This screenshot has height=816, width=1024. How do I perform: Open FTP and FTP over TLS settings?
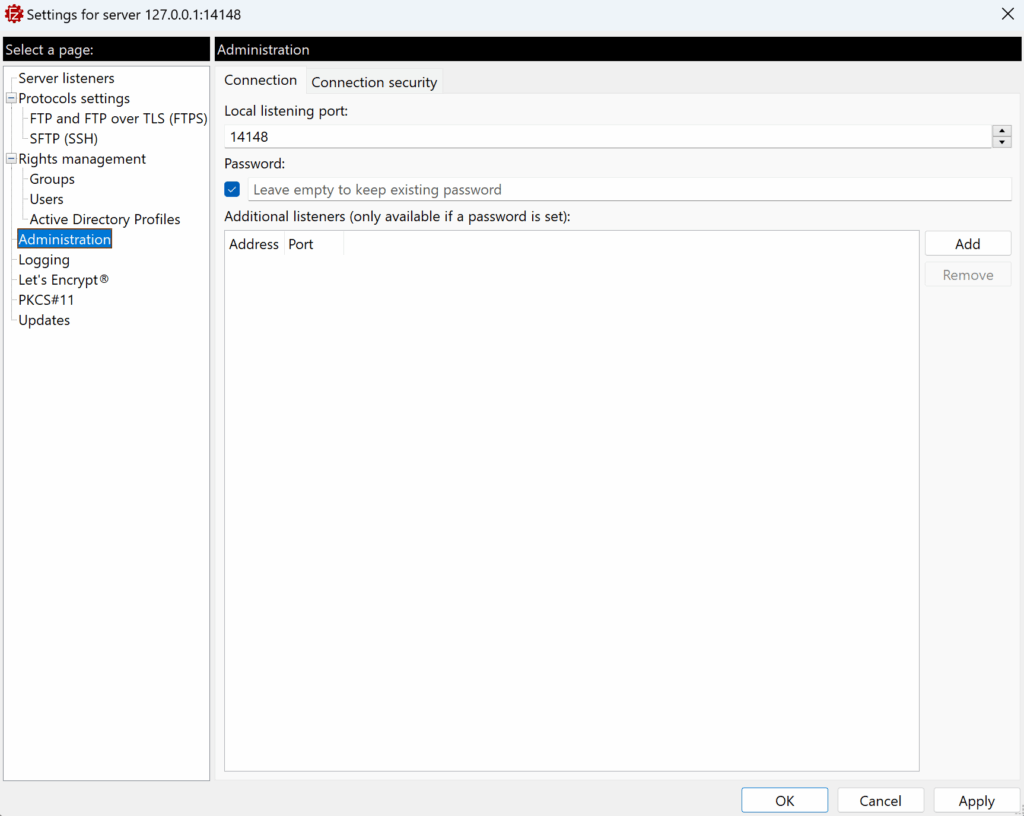tap(118, 118)
